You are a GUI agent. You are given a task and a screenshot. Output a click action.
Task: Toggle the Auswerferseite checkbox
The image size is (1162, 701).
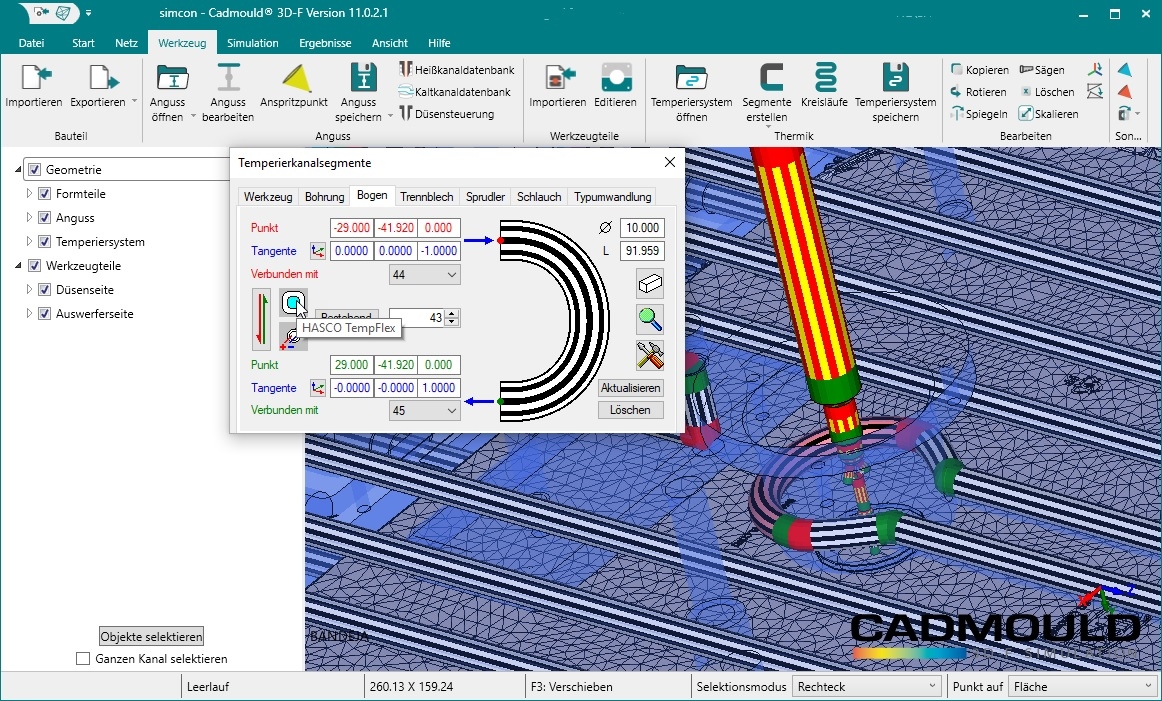(x=44, y=313)
